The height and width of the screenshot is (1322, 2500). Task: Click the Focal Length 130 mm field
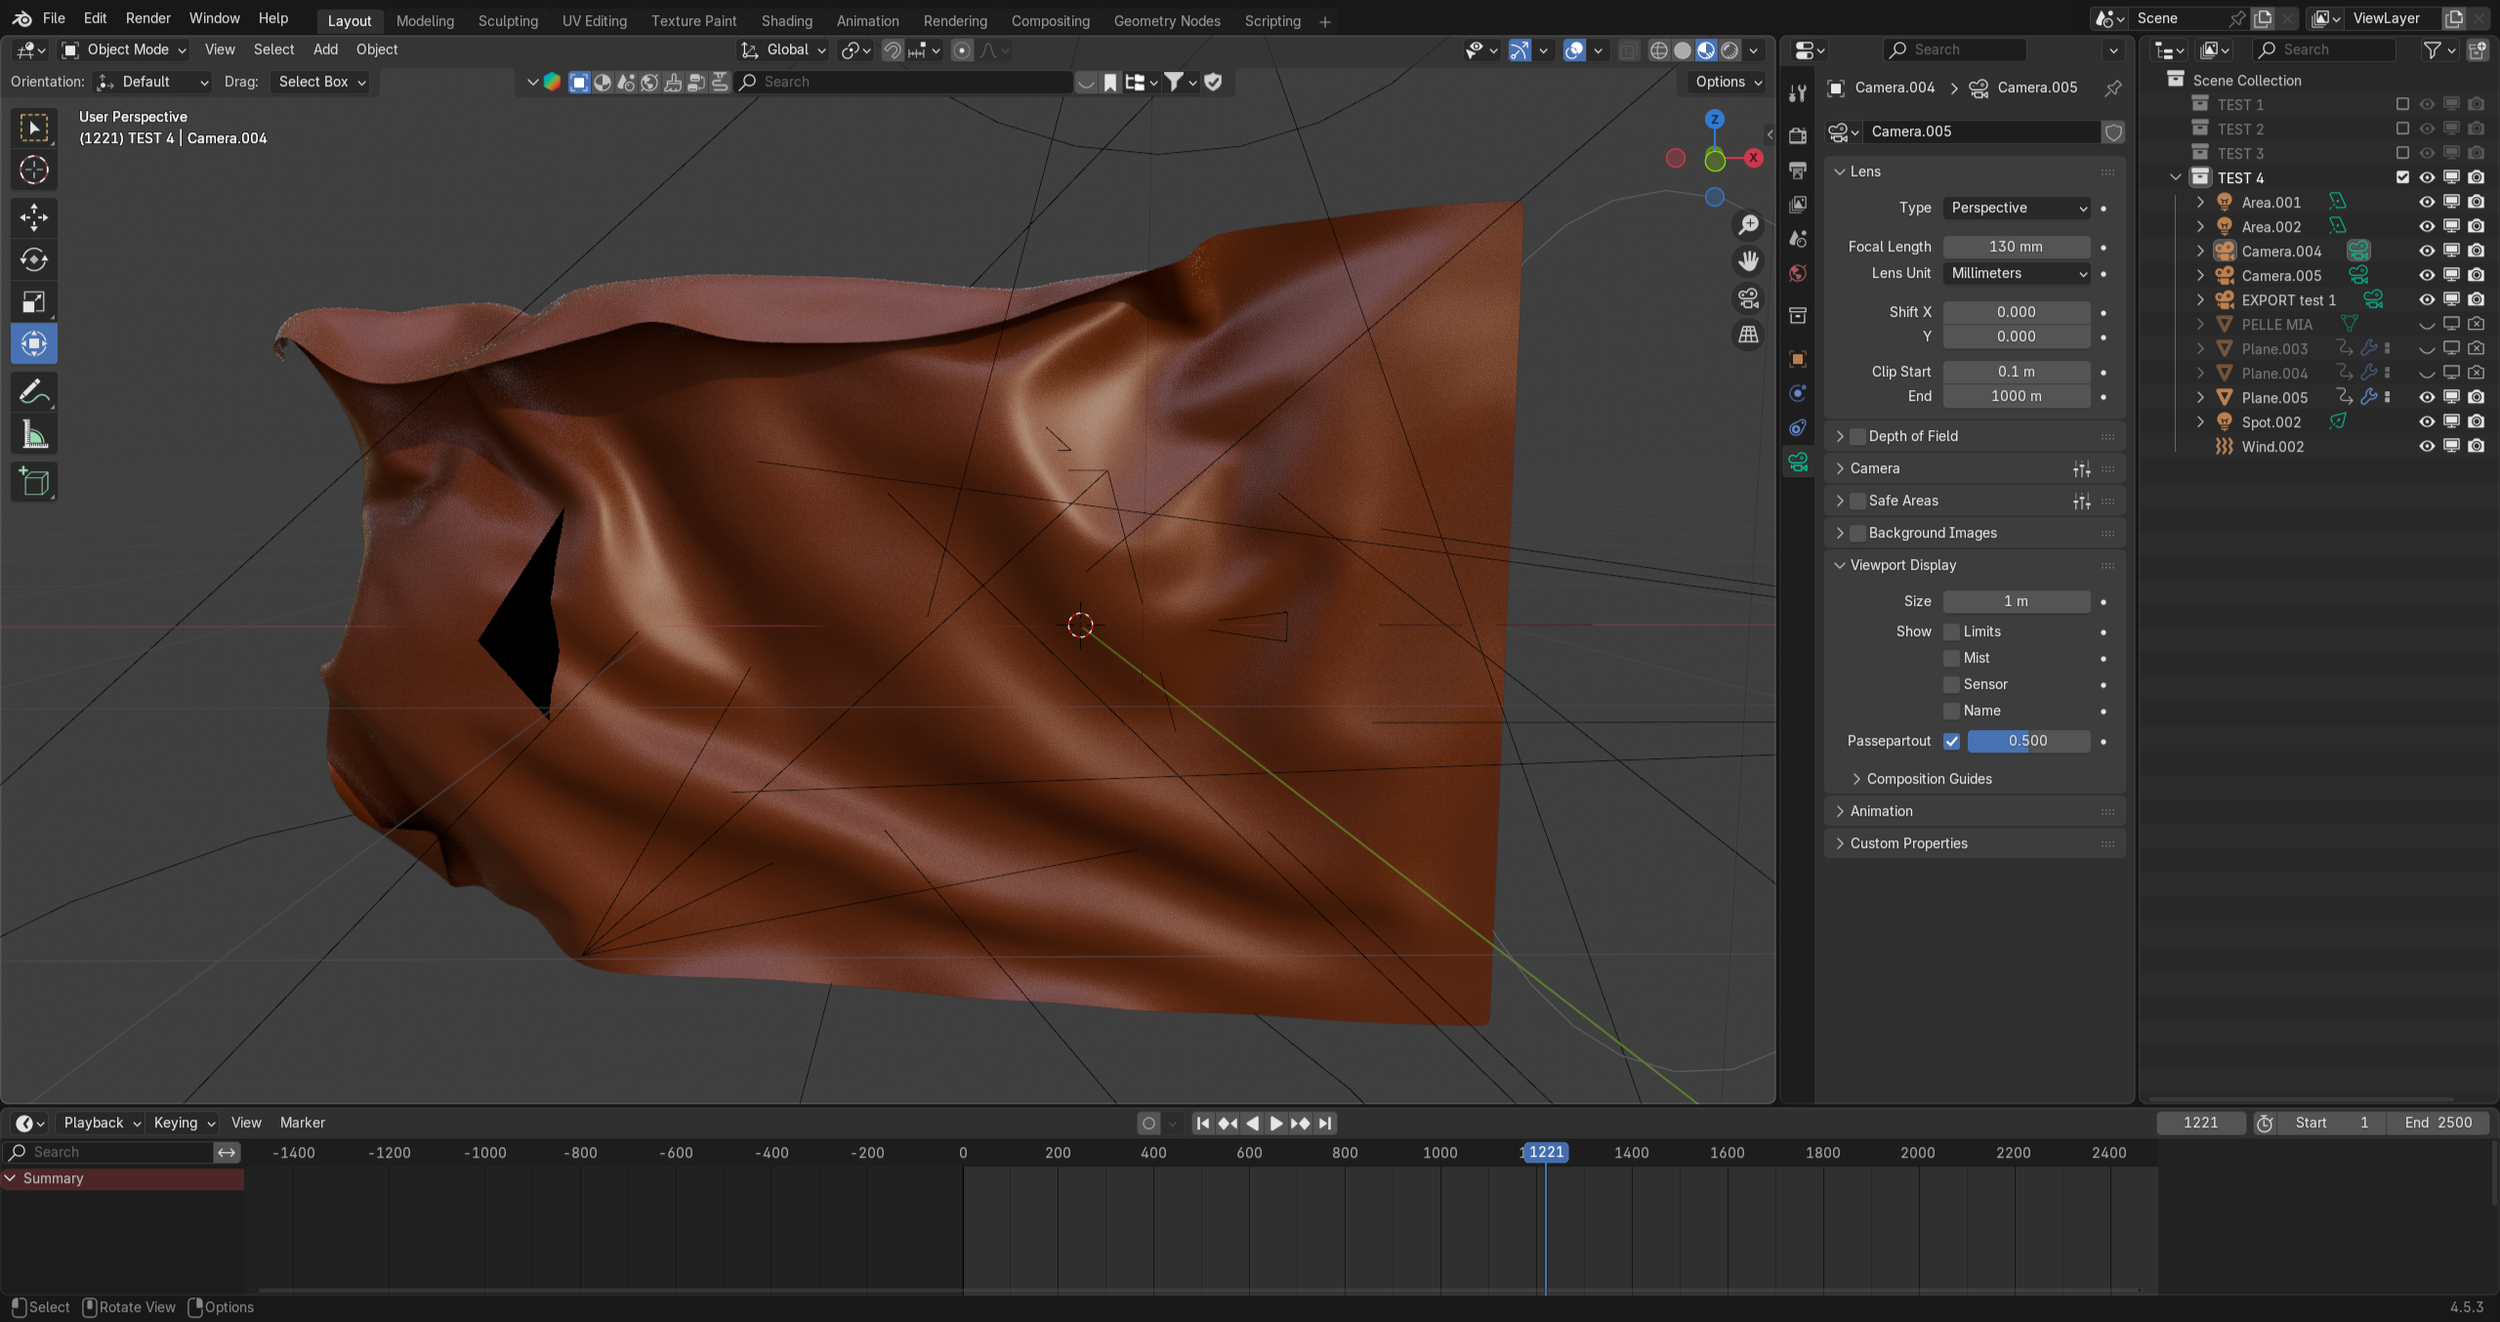point(2015,247)
